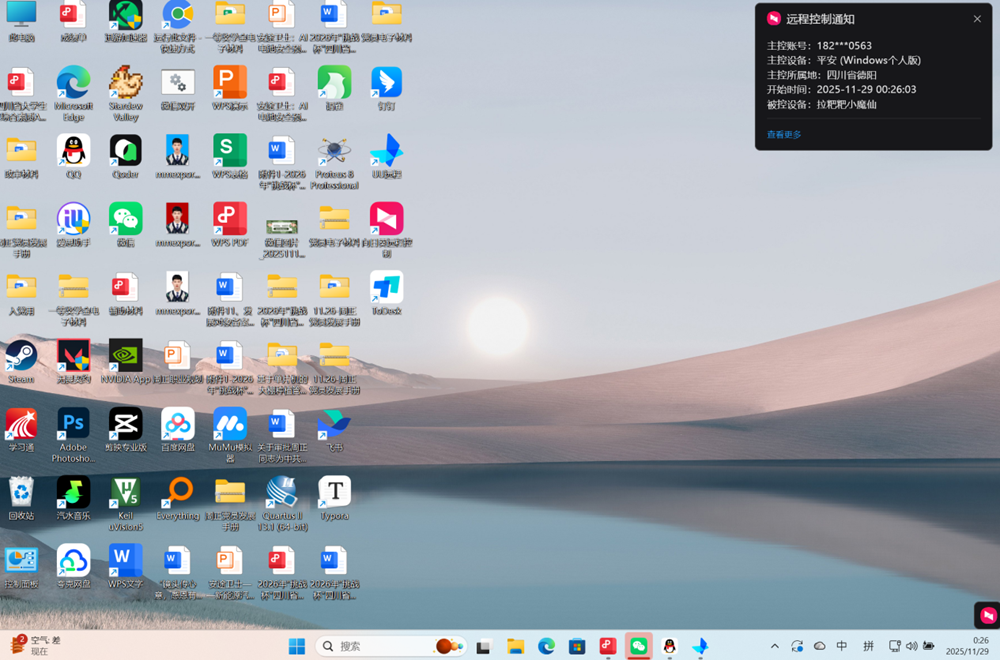
Task: Open the Stardew Valley shortcut
Action: pos(125,84)
